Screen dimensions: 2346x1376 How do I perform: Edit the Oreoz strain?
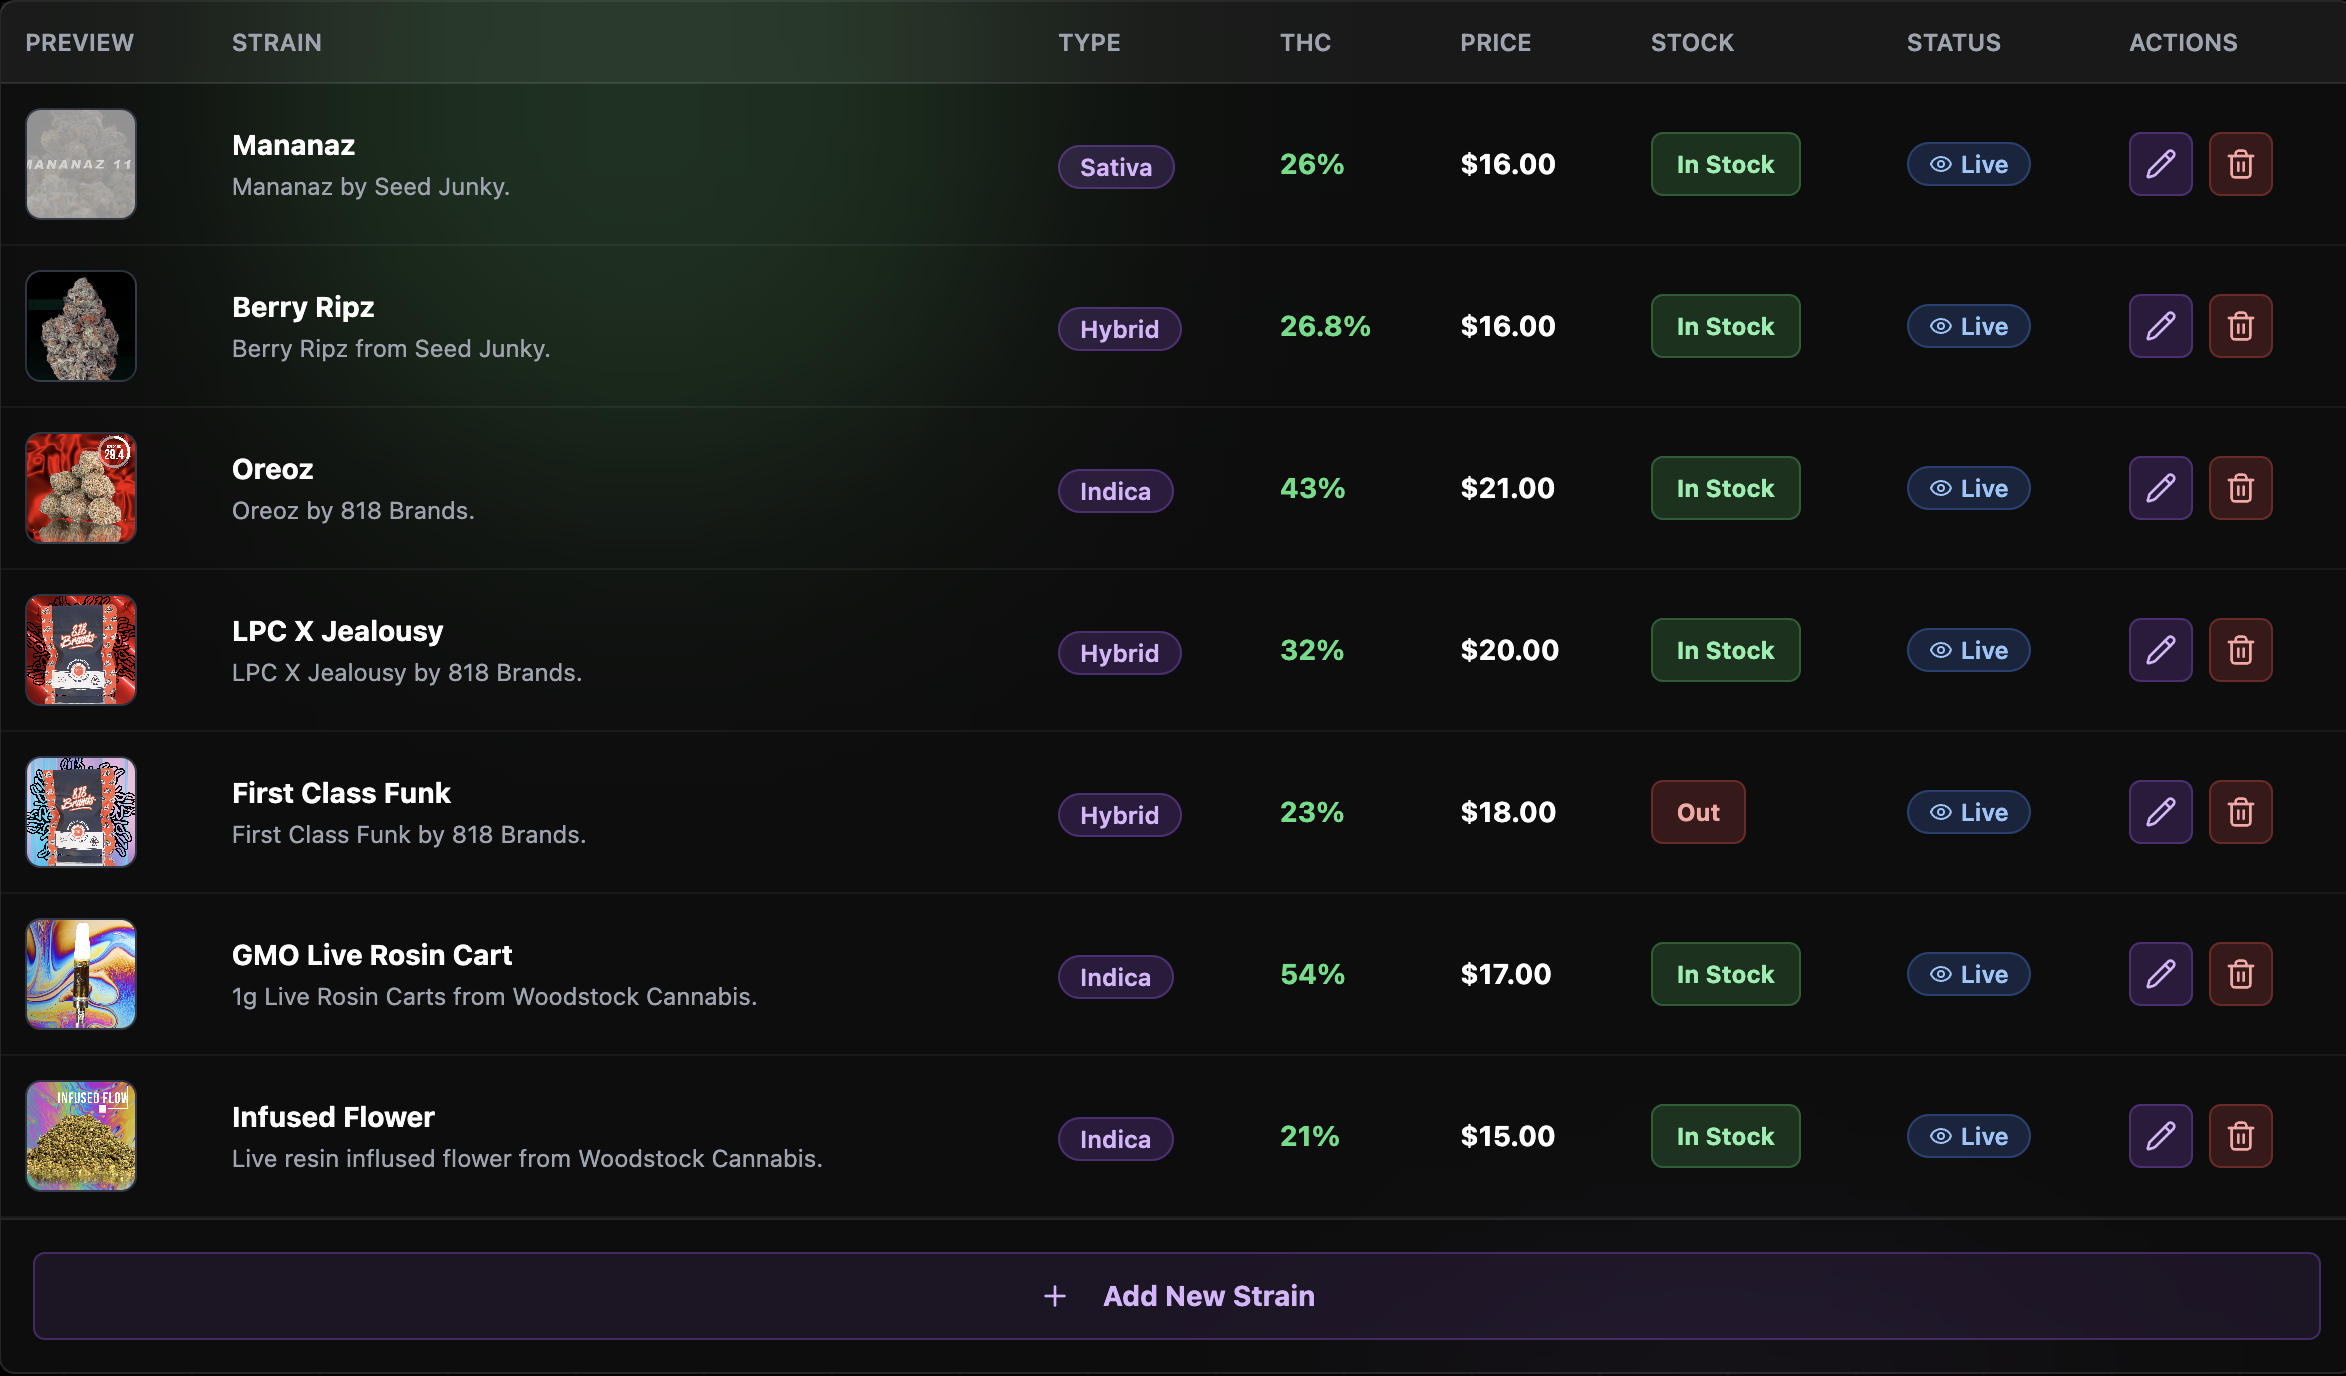coord(2160,488)
